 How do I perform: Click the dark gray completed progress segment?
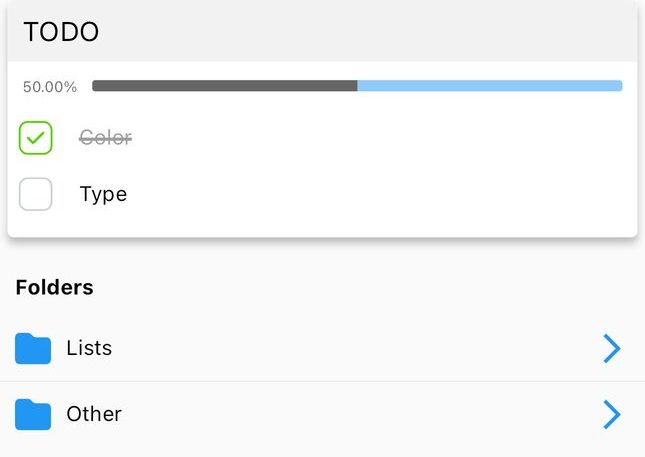point(224,86)
